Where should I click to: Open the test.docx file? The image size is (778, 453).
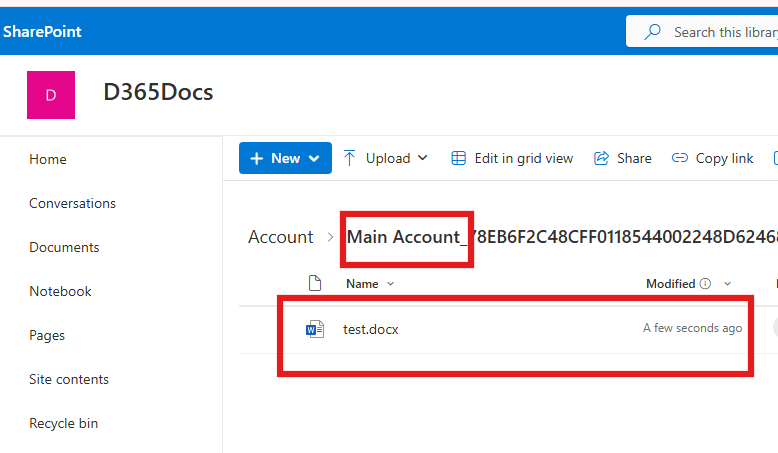tap(371, 329)
